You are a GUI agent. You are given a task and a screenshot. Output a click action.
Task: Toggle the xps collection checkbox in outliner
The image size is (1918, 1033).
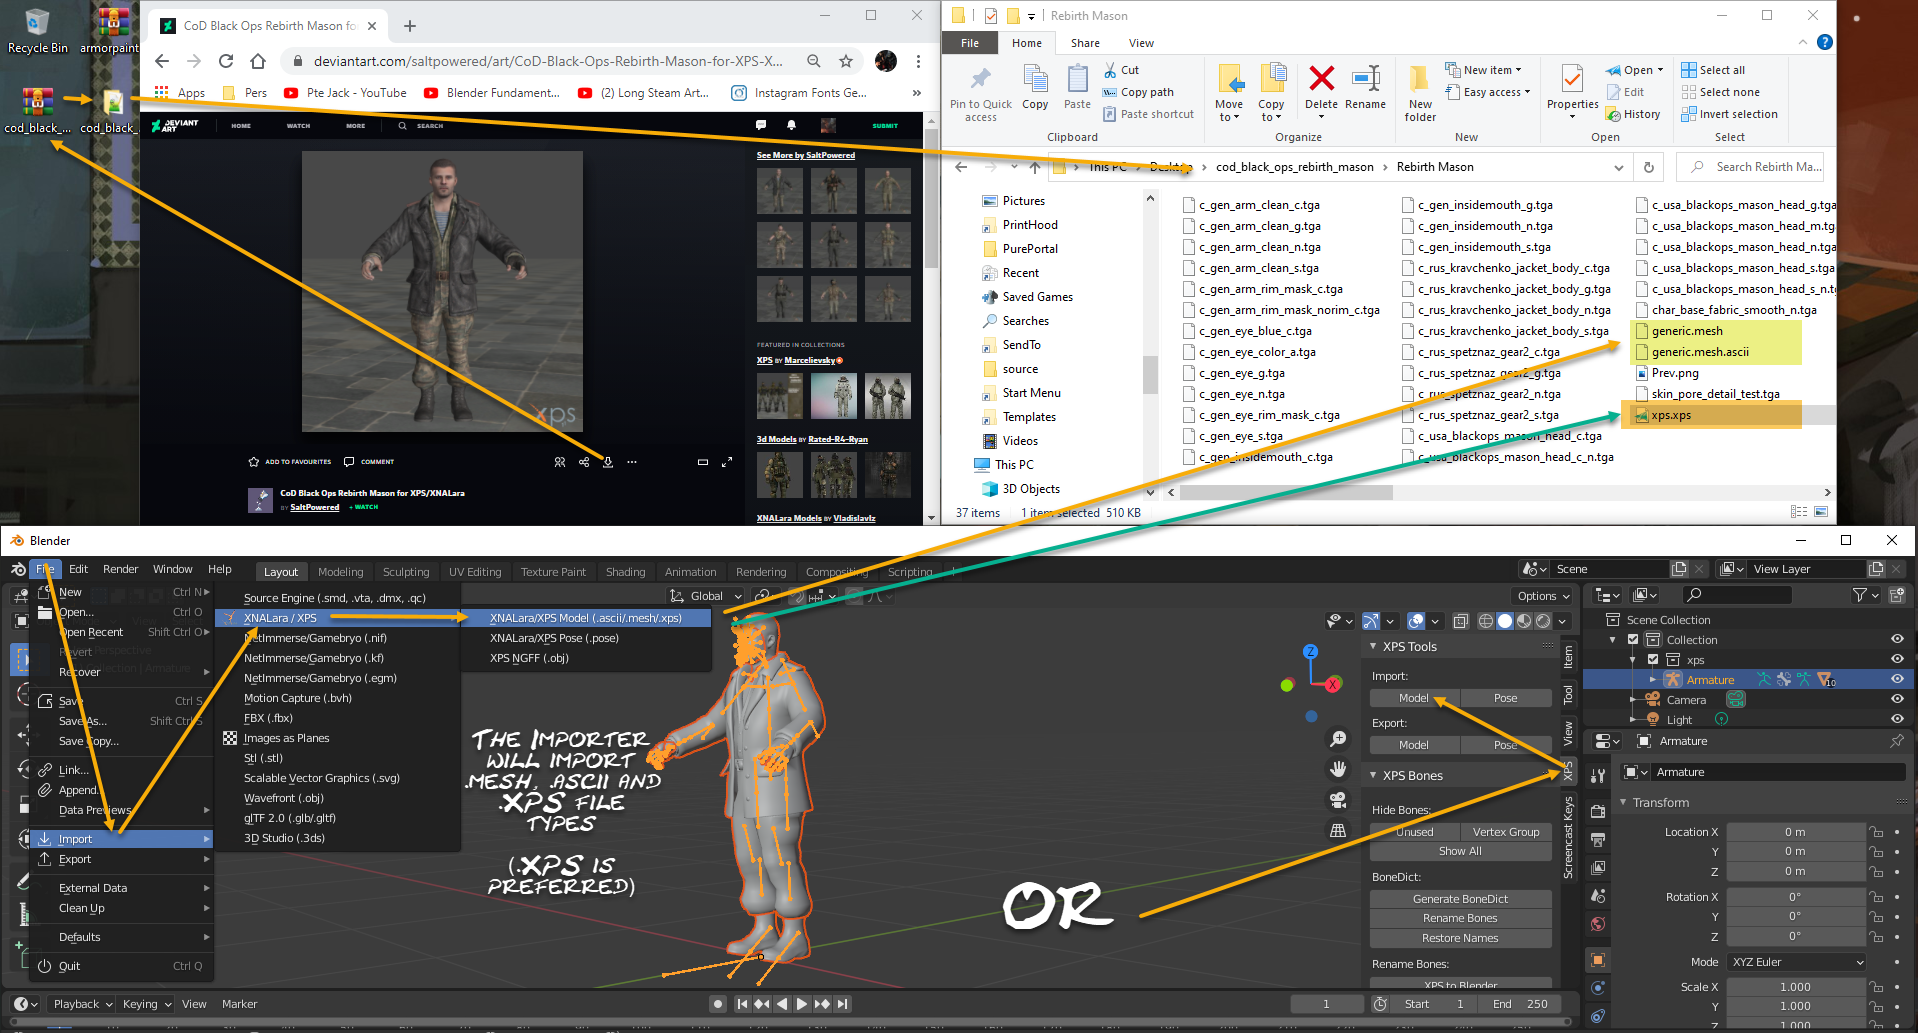1653,660
